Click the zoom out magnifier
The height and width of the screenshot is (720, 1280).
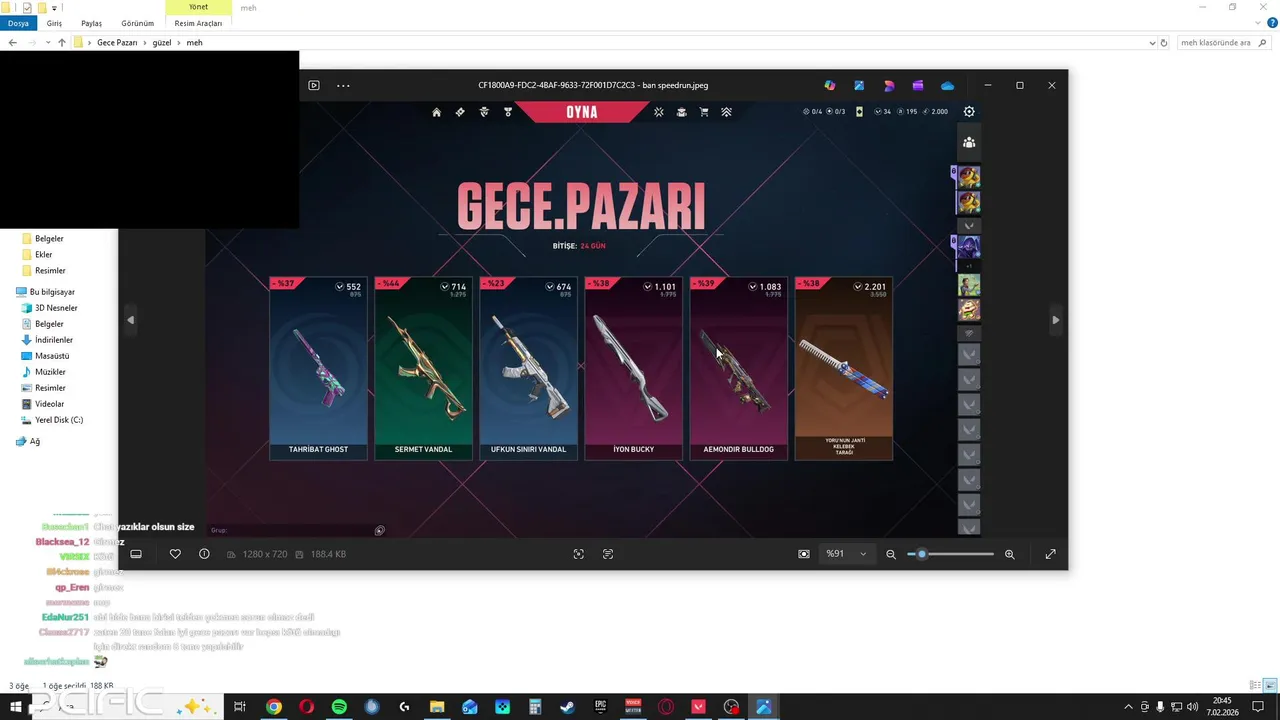(891, 554)
